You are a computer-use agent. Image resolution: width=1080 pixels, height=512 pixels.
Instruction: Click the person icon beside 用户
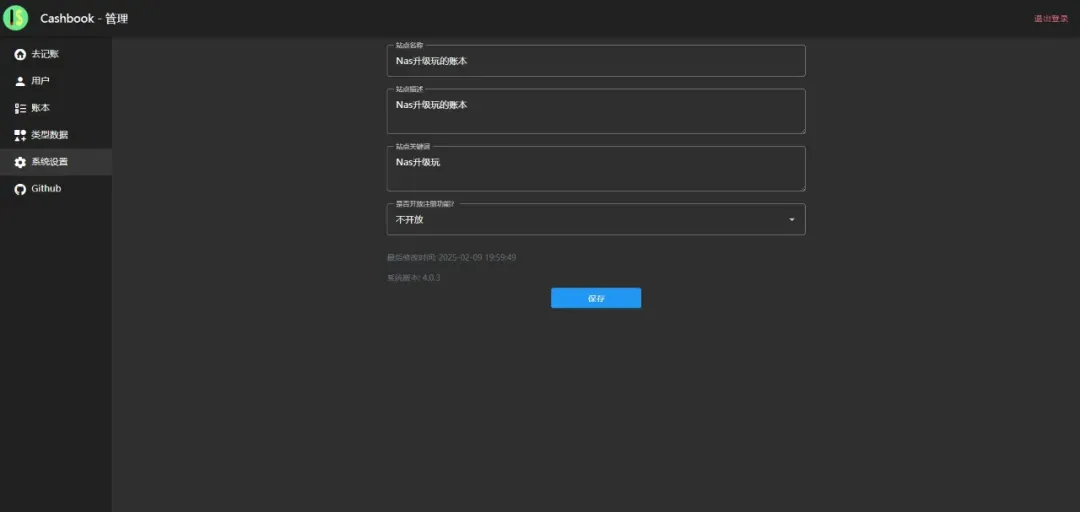coord(20,81)
